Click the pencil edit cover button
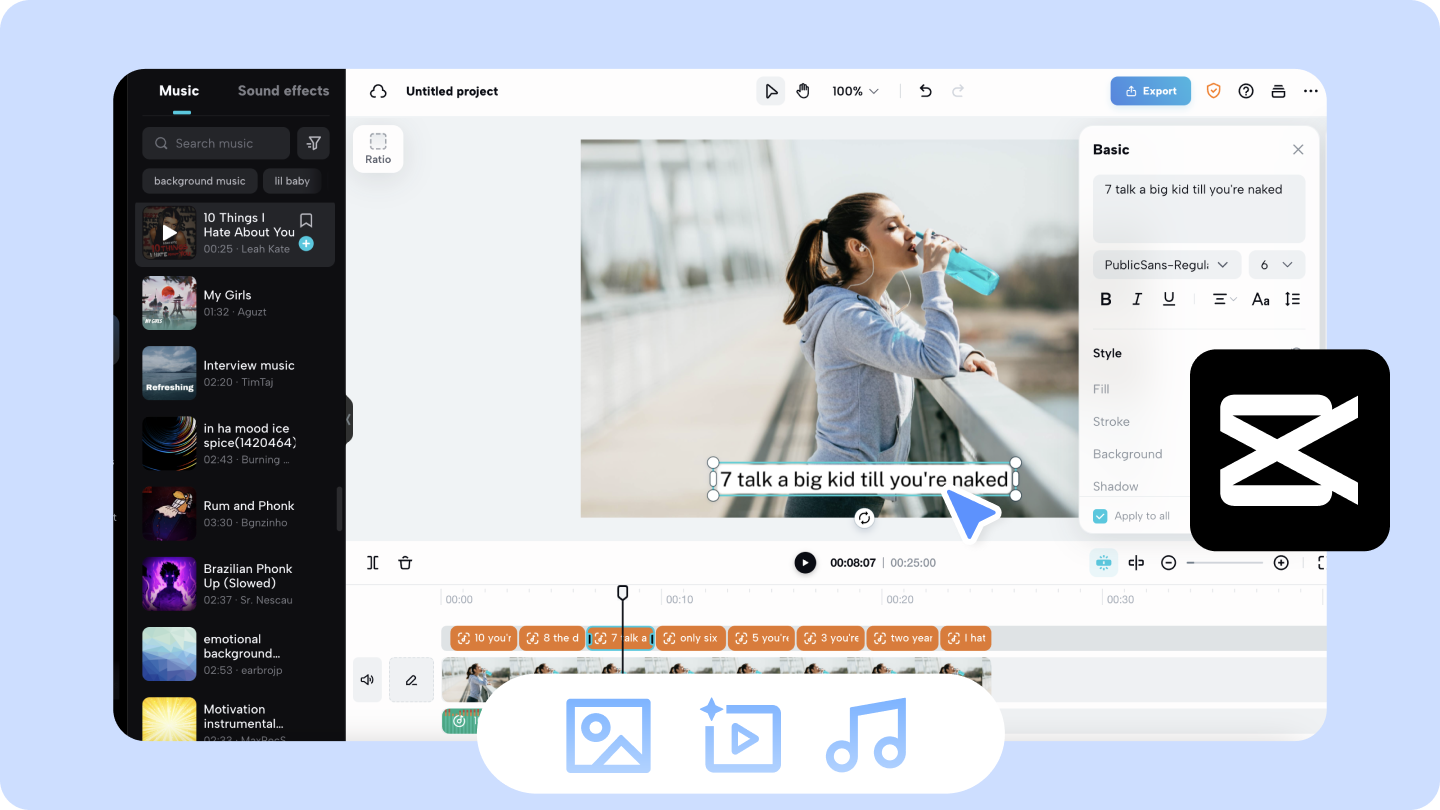The width and height of the screenshot is (1440, 810). 411,680
